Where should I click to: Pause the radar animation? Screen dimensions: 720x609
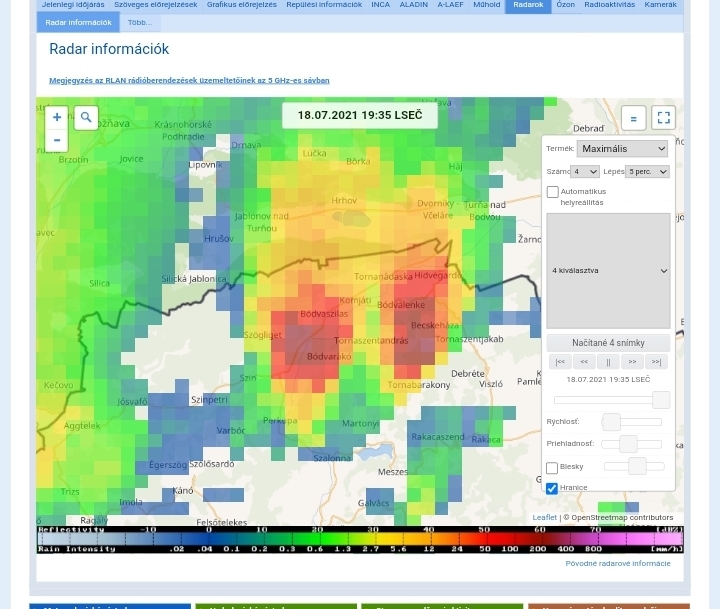(608, 362)
